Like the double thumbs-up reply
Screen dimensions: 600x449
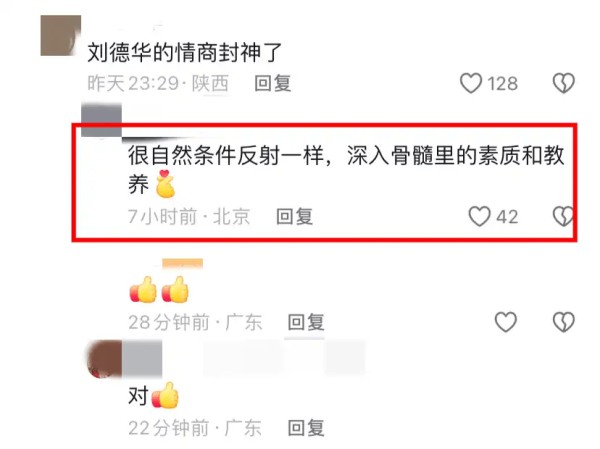506,322
